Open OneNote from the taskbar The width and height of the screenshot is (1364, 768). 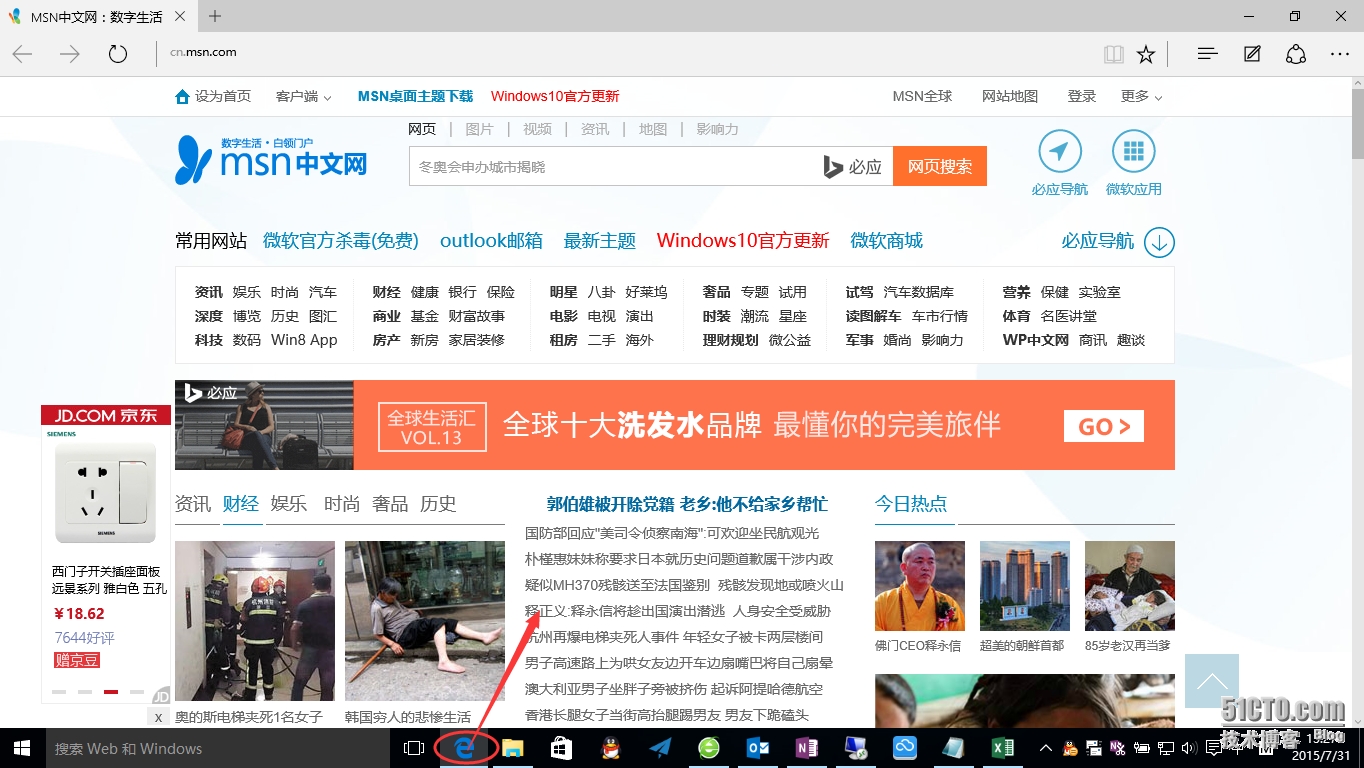click(x=807, y=748)
